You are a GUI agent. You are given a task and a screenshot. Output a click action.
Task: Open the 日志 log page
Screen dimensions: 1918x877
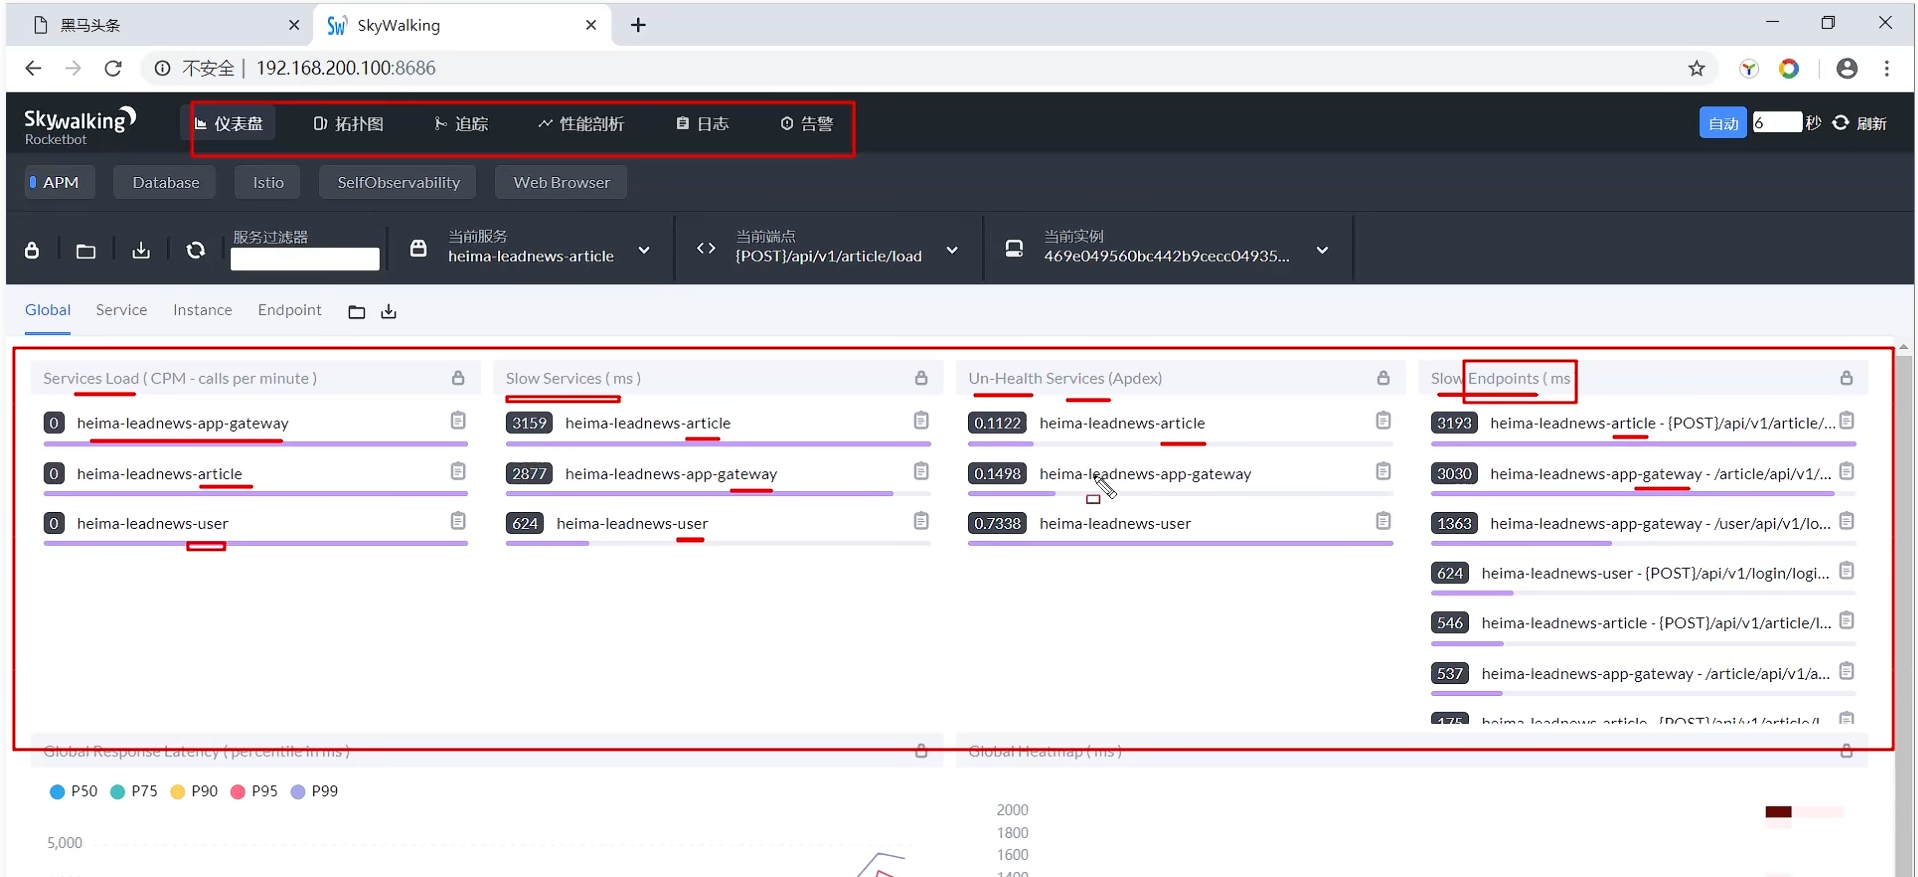click(702, 124)
